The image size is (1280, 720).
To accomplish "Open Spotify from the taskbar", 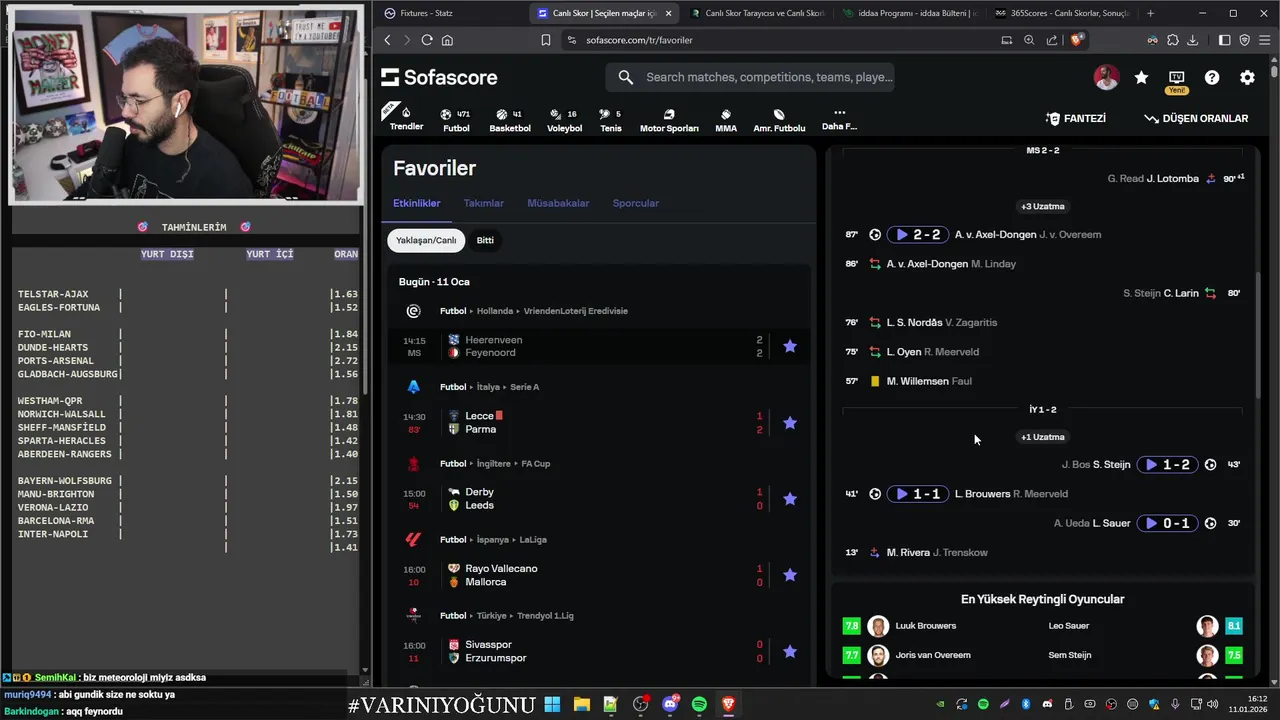I will (x=699, y=704).
